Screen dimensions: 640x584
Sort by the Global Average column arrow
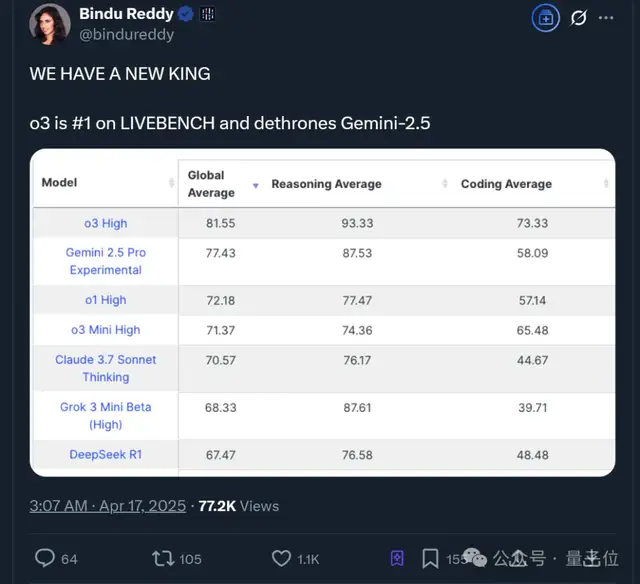(x=256, y=185)
